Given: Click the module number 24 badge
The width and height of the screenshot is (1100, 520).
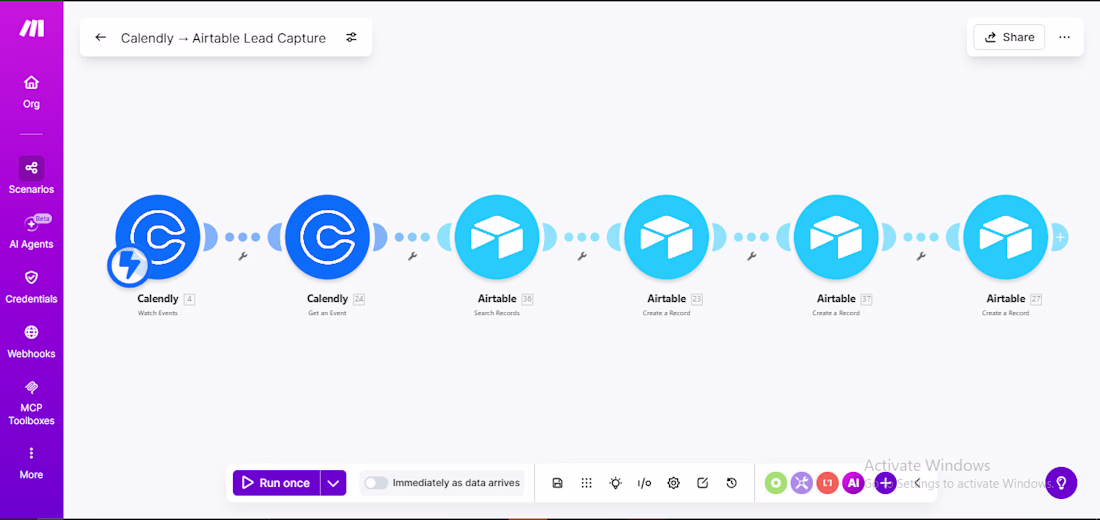Looking at the screenshot, I should click(x=359, y=299).
